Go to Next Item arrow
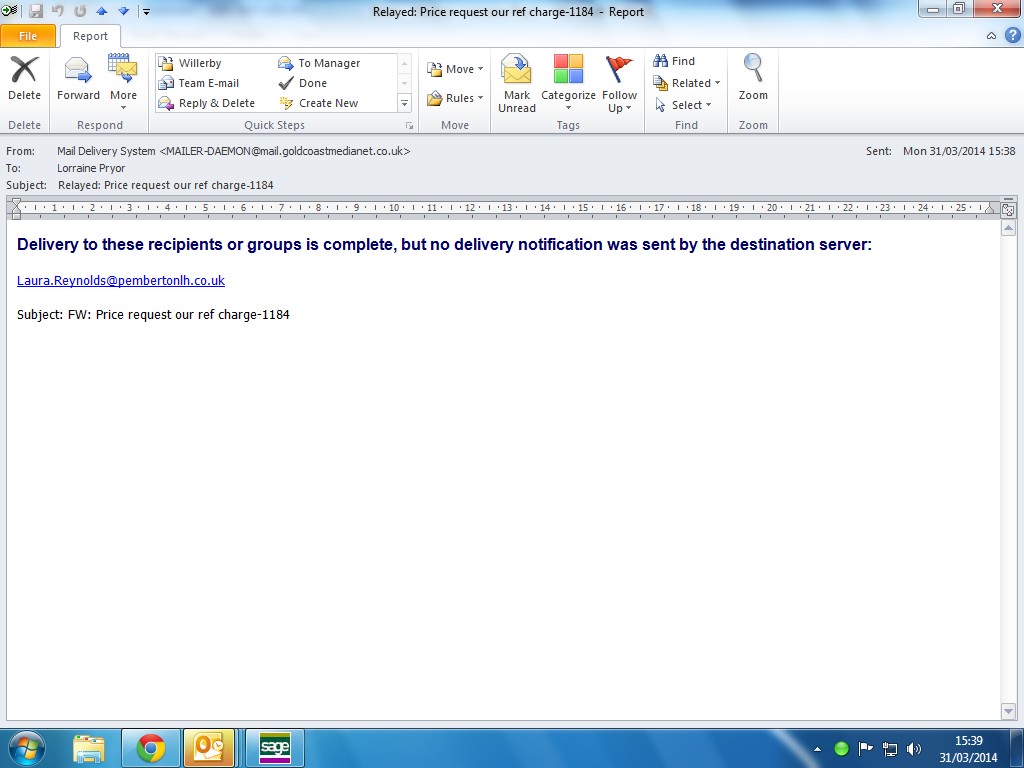Screen dimensions: 1024x768 [x=123, y=11]
